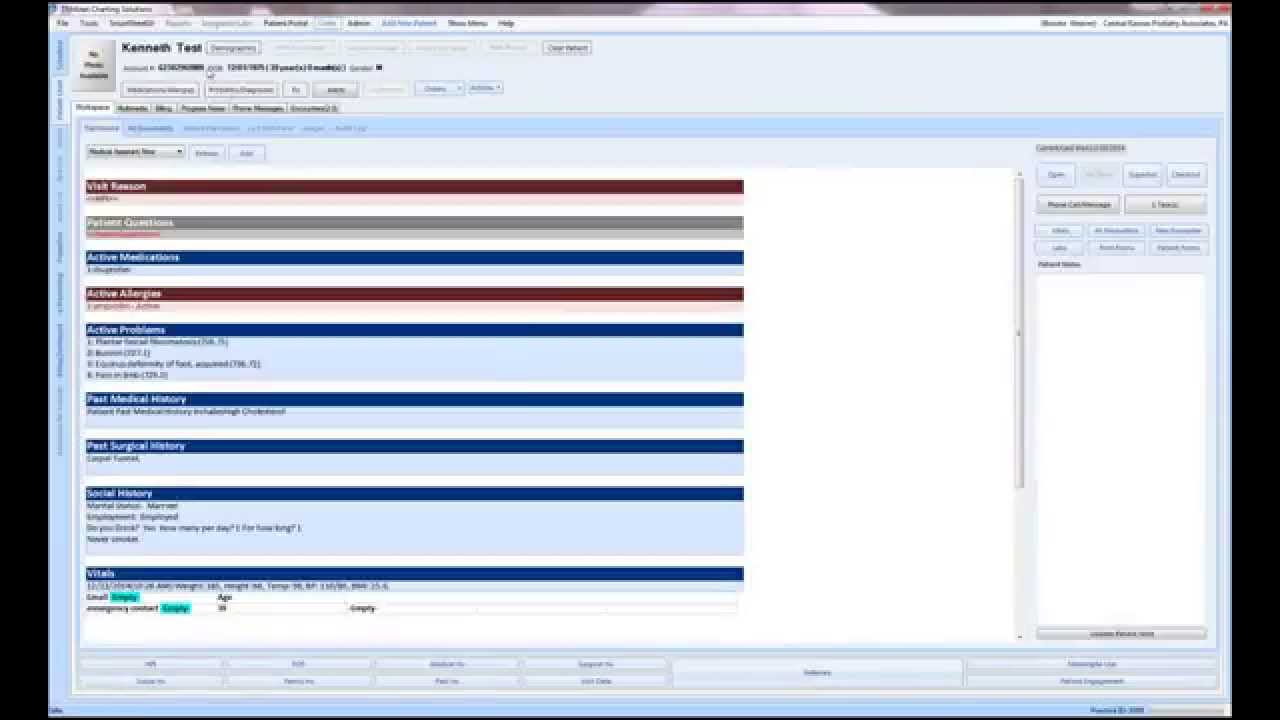Click the Add button beside Refresh
Viewport: 1280px width, 720px height.
click(246, 153)
